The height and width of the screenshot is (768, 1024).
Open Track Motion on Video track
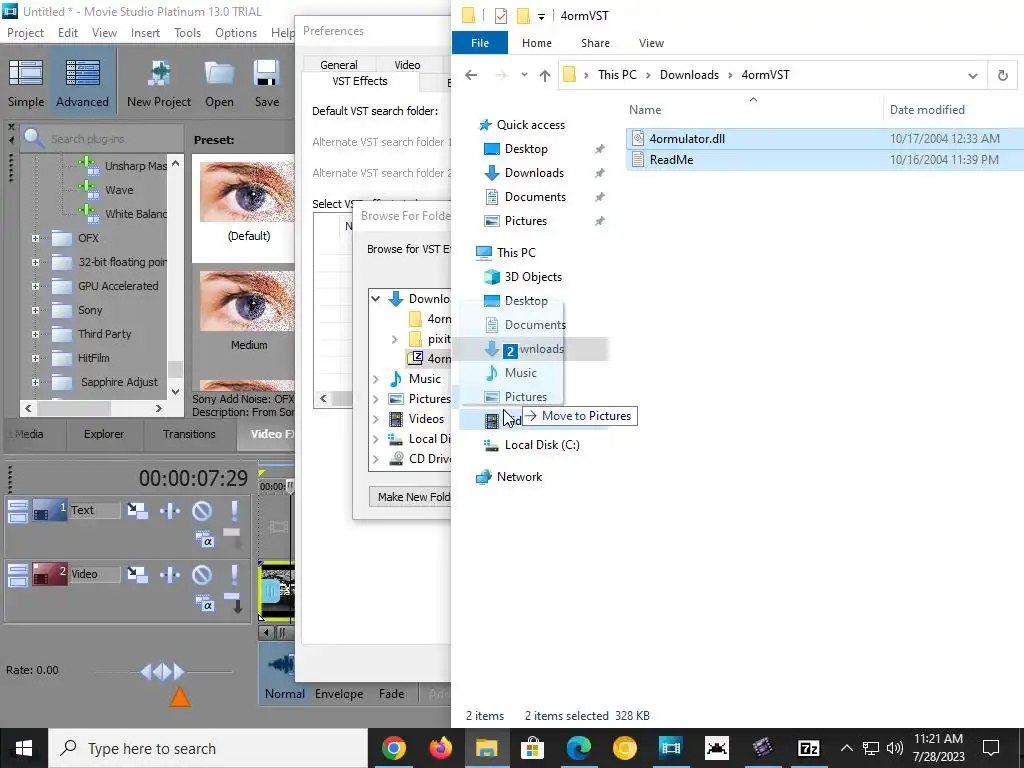click(137, 574)
